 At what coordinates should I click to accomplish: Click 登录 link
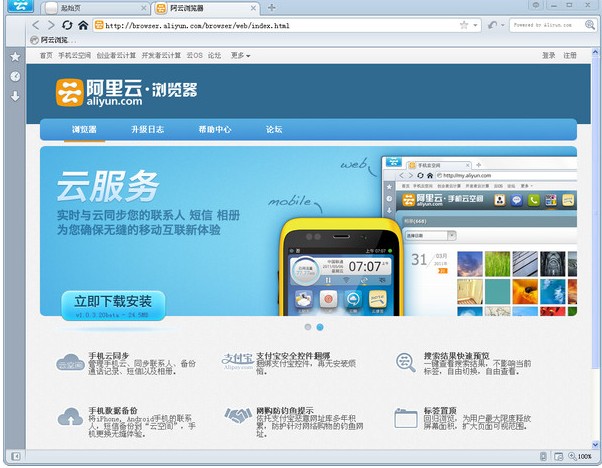click(549, 56)
